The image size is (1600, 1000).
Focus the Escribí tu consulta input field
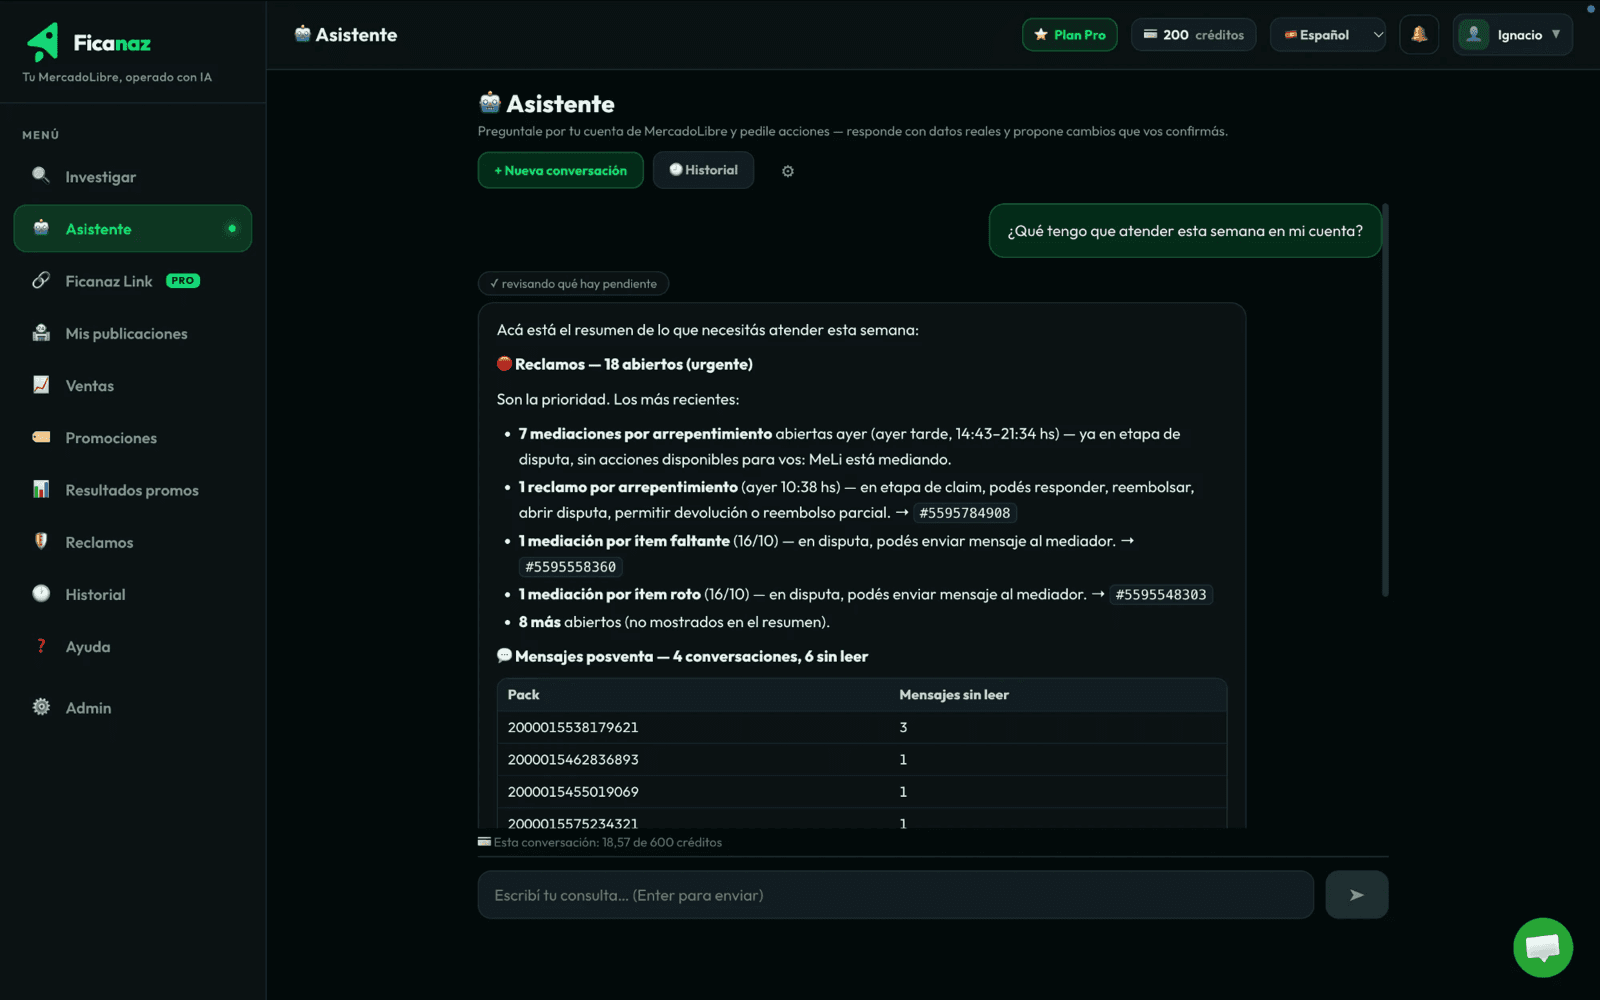click(895, 895)
